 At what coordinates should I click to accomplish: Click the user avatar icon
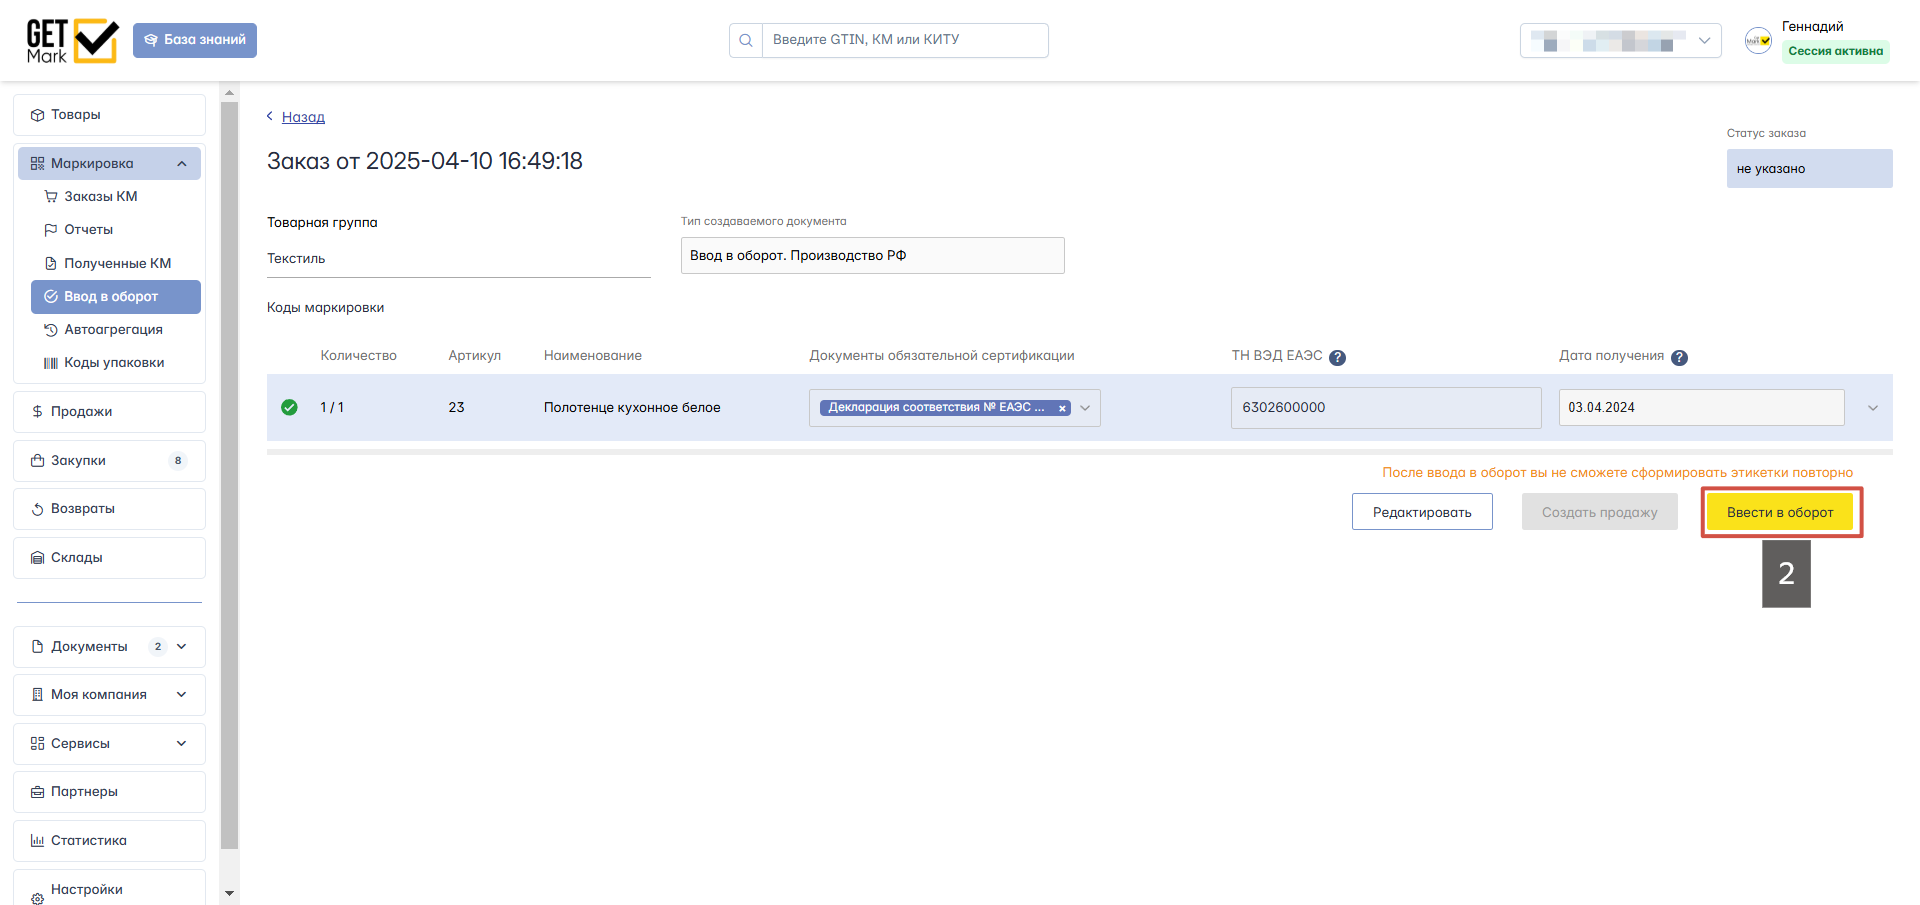click(x=1758, y=41)
